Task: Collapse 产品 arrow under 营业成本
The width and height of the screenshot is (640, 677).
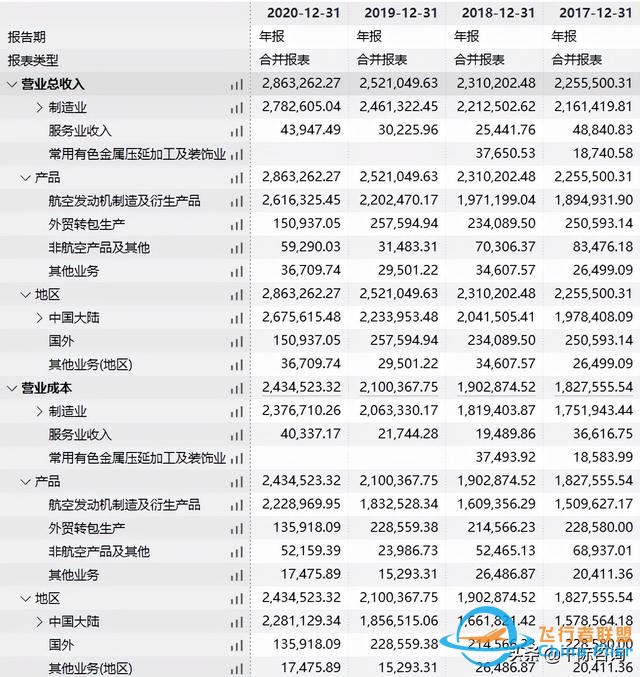Action: 25,482
